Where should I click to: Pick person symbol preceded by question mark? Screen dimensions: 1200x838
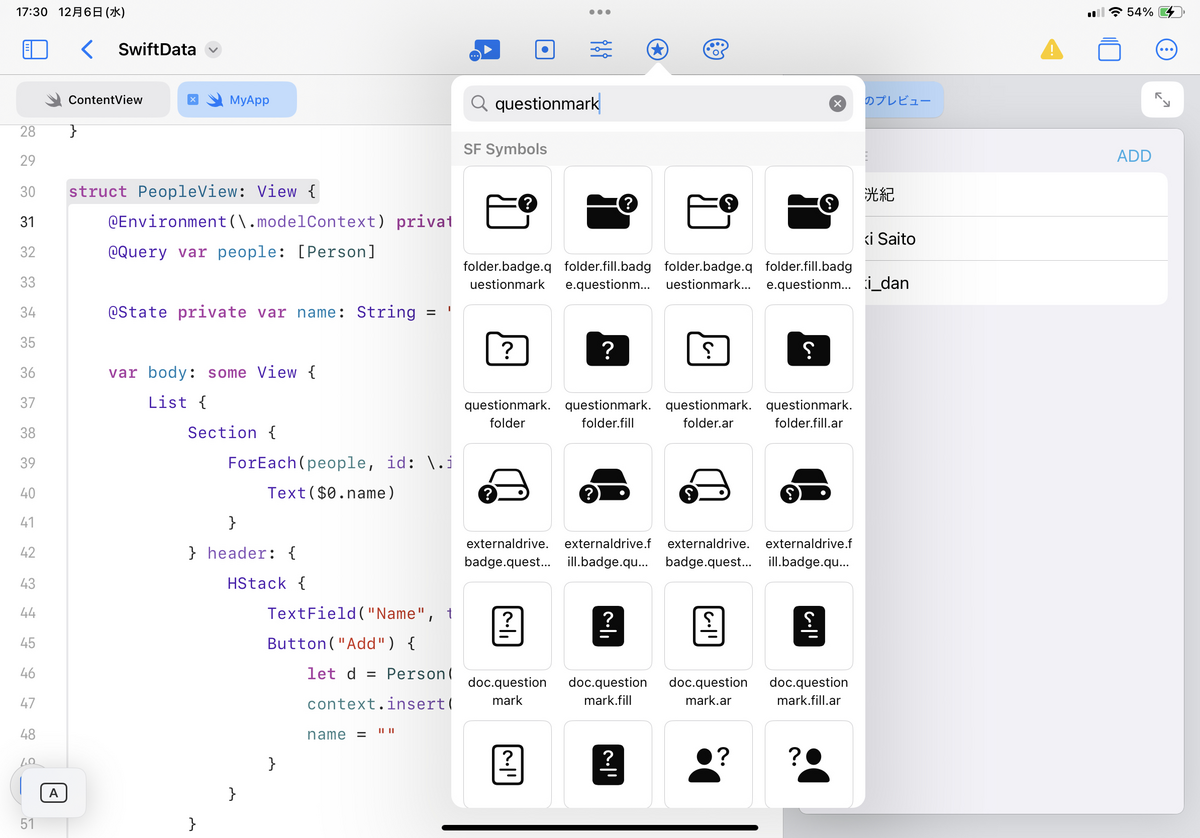[809, 764]
